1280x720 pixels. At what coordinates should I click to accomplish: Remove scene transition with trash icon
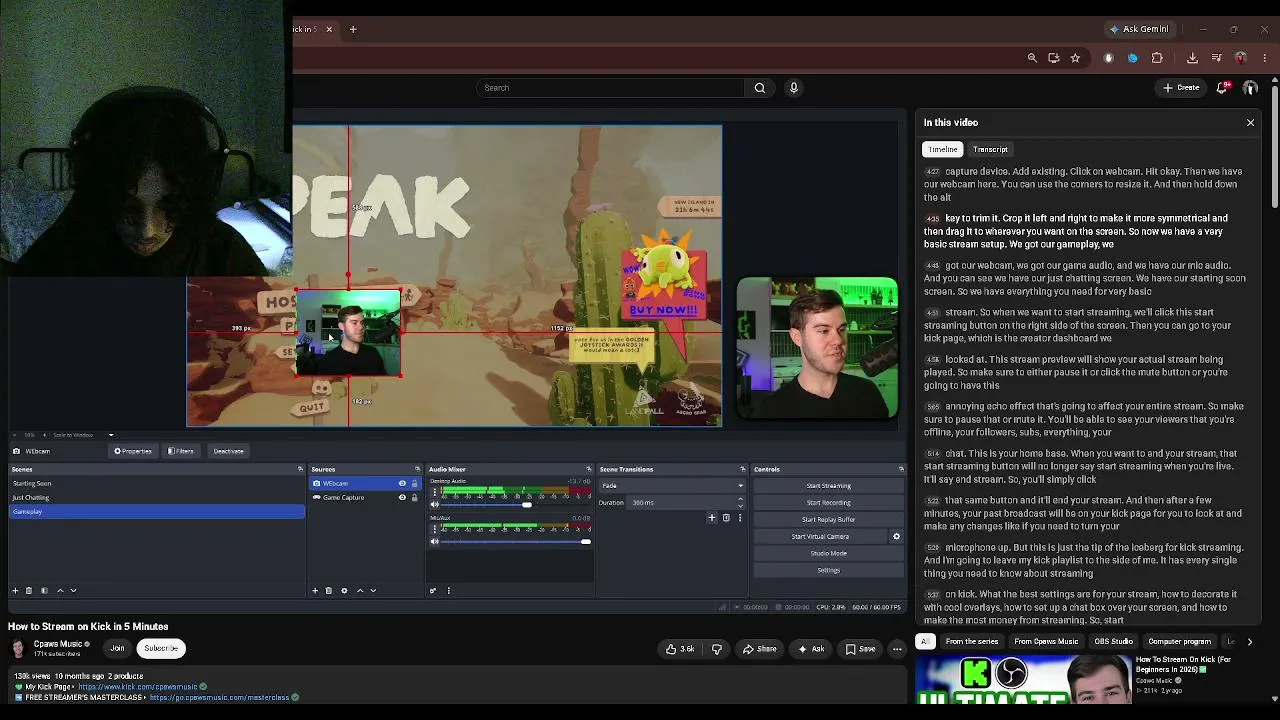(x=726, y=518)
